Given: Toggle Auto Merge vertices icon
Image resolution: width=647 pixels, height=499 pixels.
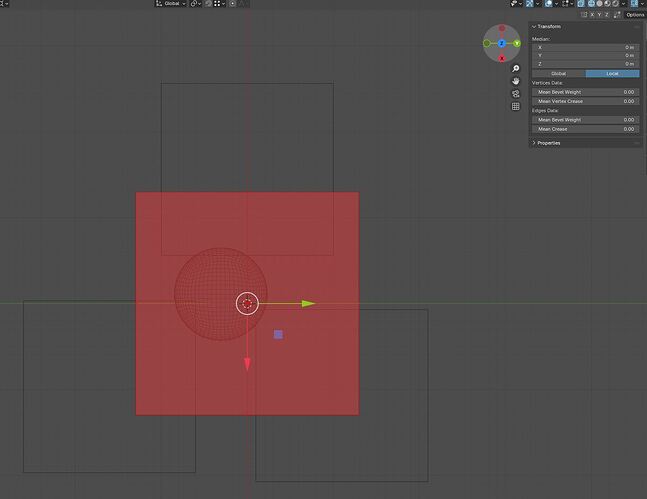Looking at the screenshot, I should click(x=617, y=14).
